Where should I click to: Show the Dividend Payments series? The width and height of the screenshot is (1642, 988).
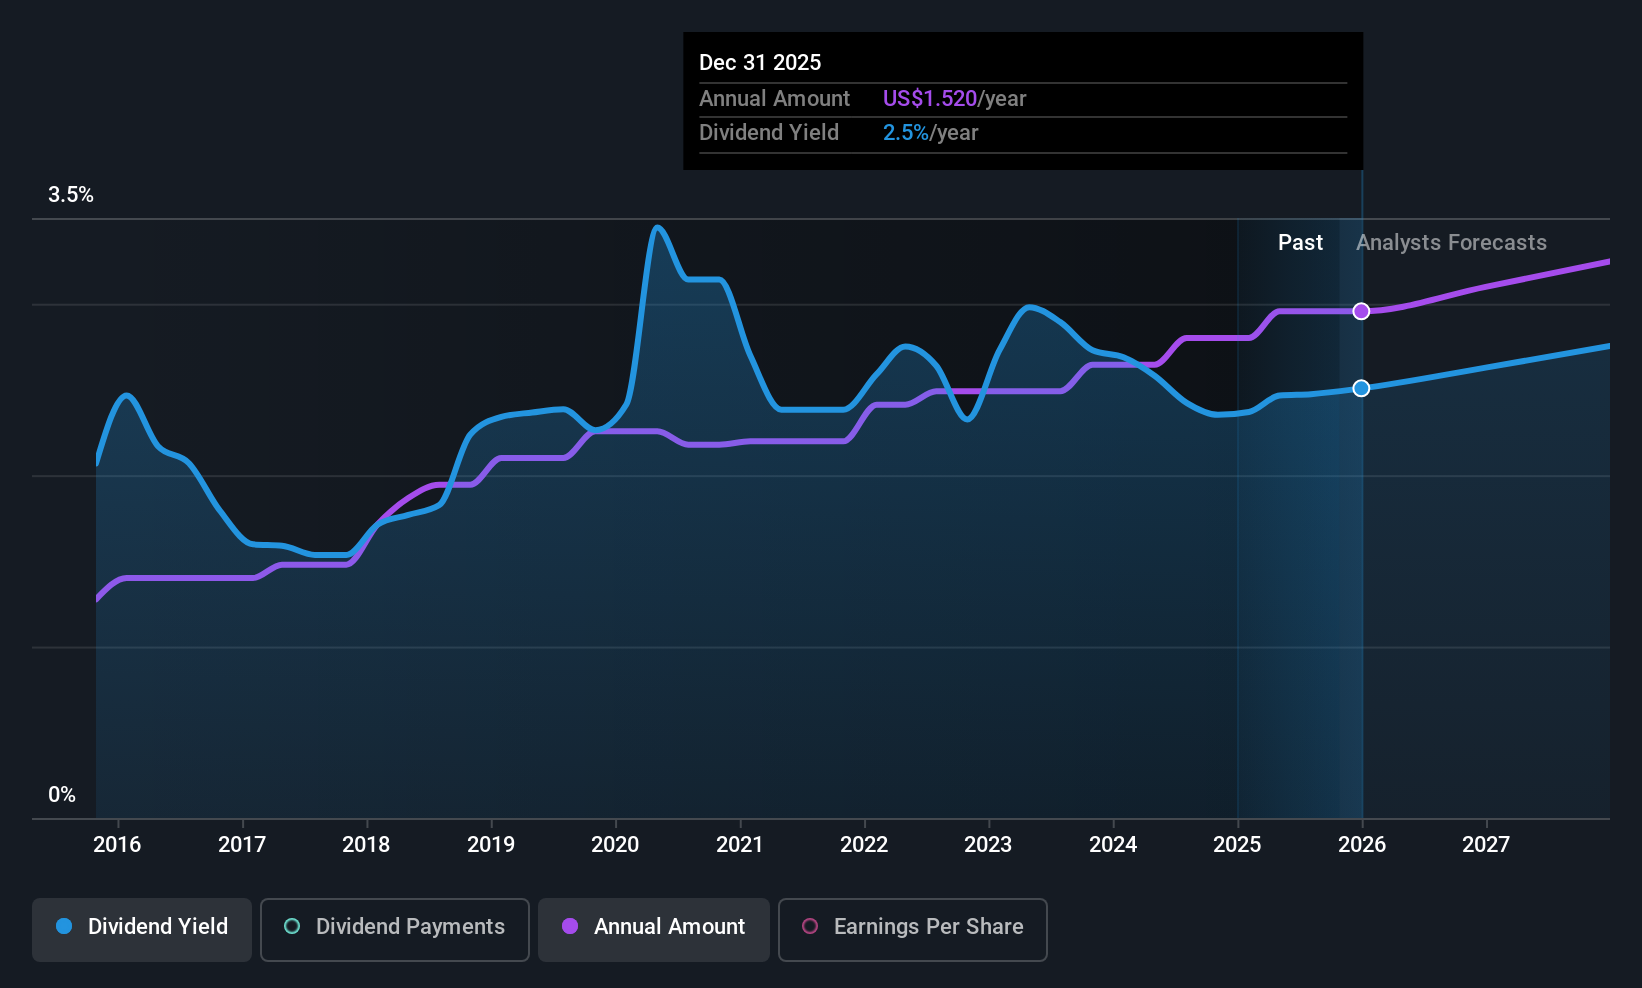(x=394, y=928)
